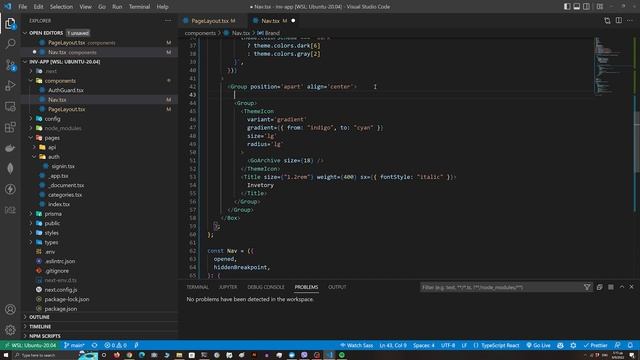Collapse the components folder
The height and width of the screenshot is (360, 640).
pos(31,81)
